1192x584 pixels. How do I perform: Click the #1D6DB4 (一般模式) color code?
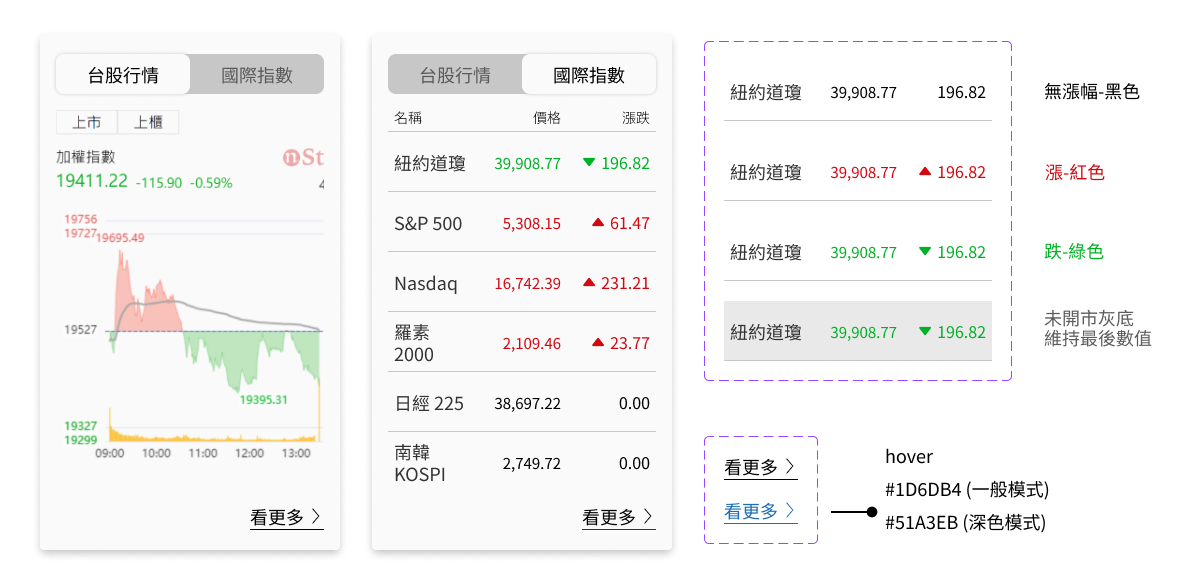(x=967, y=490)
